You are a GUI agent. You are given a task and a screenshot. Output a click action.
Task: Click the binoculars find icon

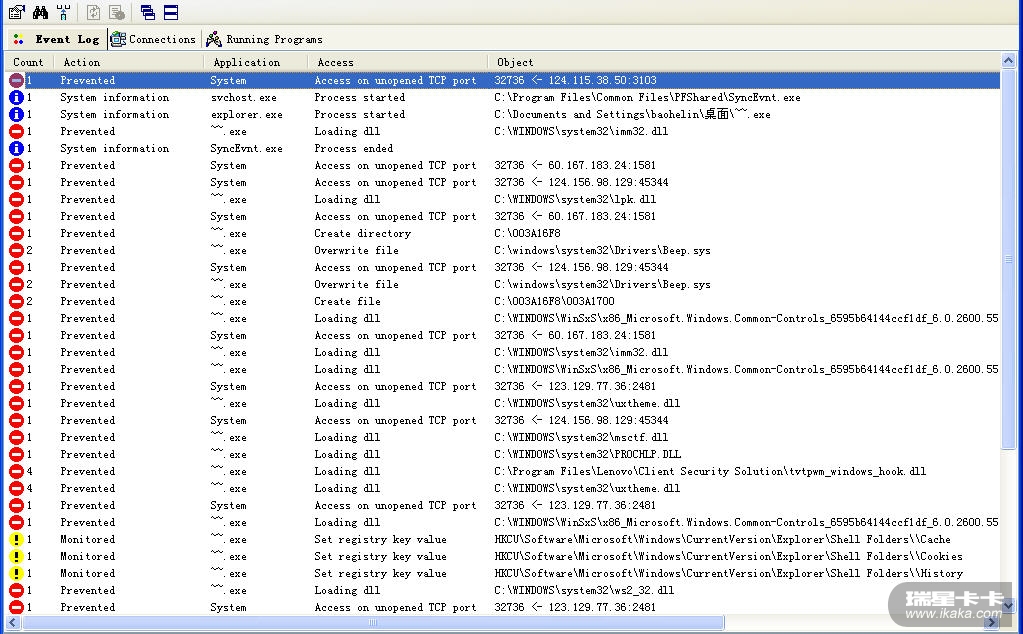coord(40,12)
